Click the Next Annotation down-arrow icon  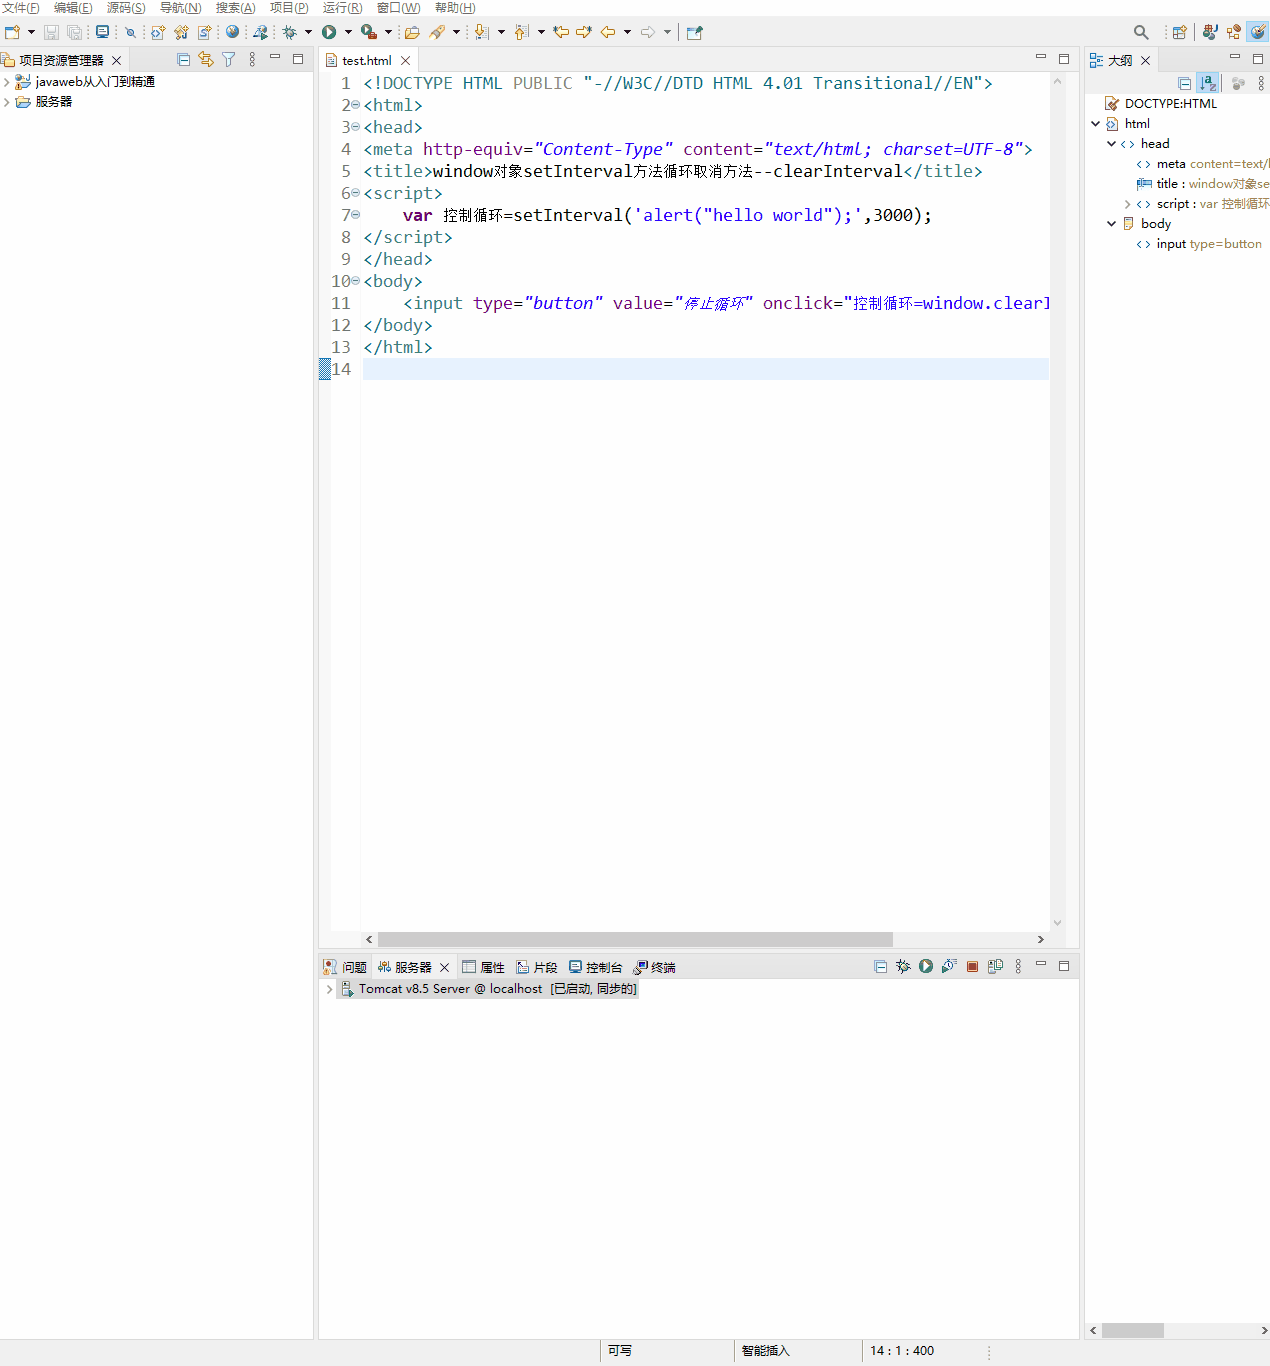click(x=481, y=32)
